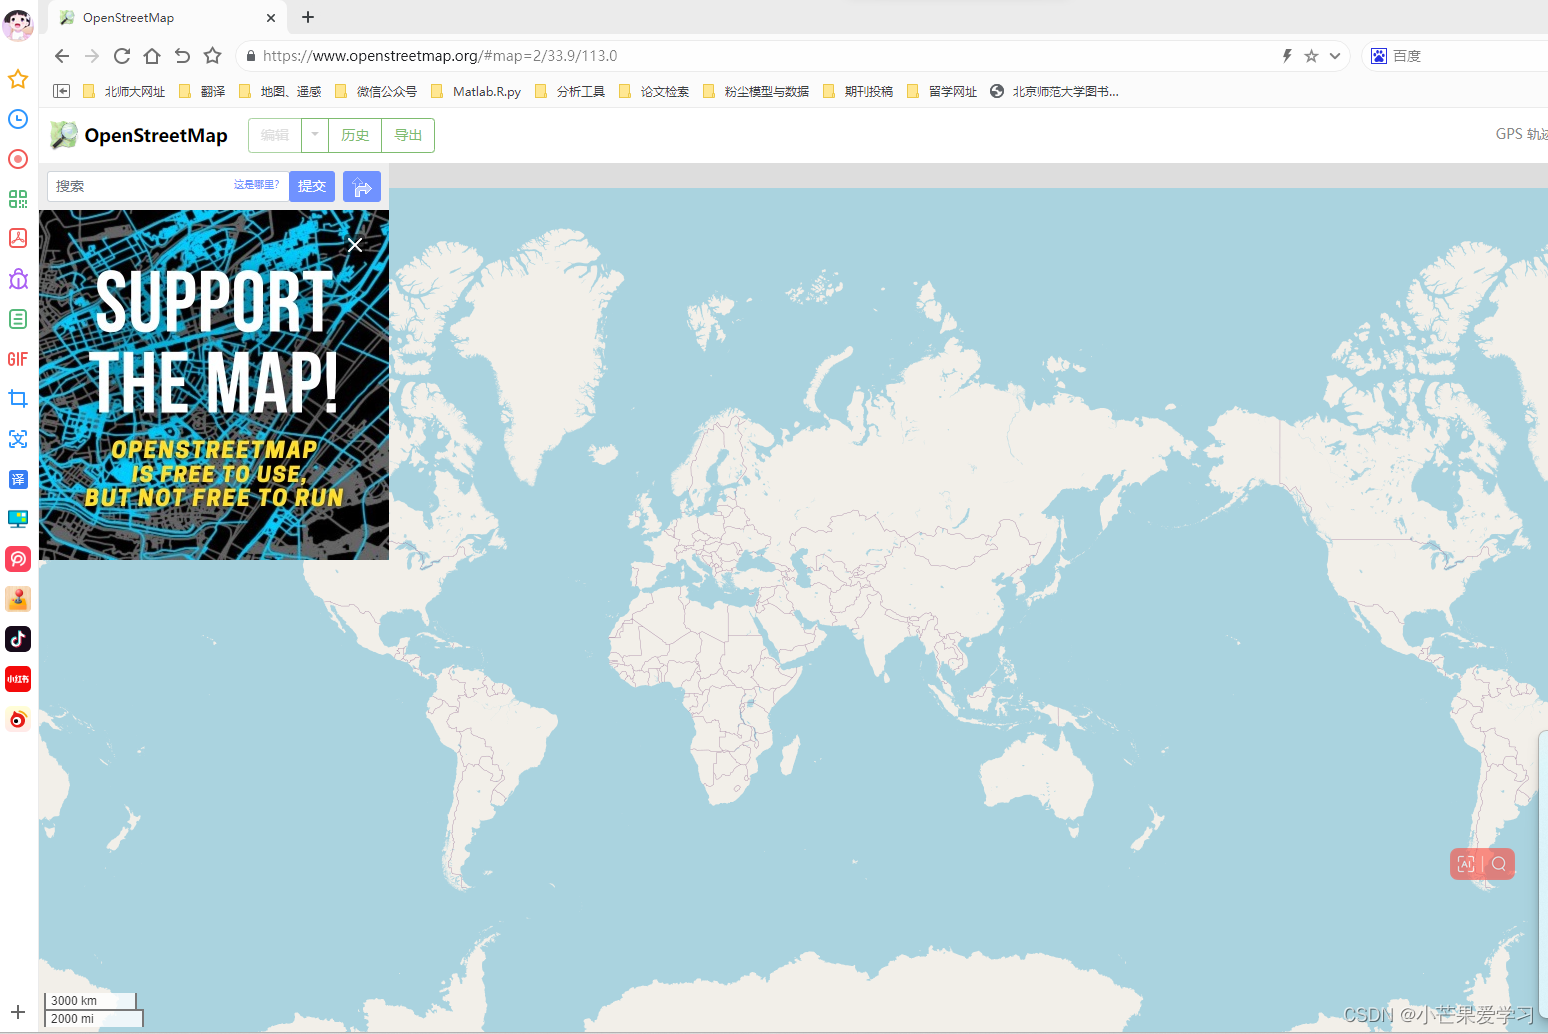Open the browser home page icon
1548x1034 pixels.
click(x=152, y=56)
